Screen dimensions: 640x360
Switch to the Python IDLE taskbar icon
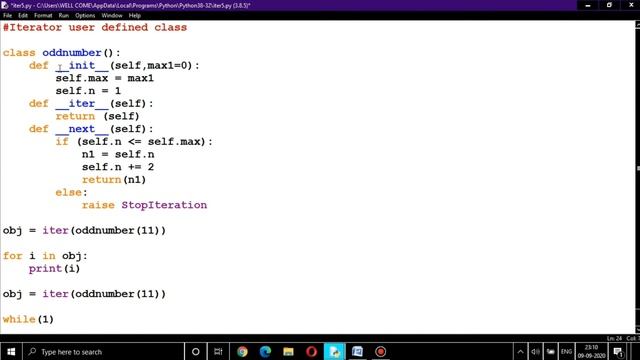coord(334,351)
